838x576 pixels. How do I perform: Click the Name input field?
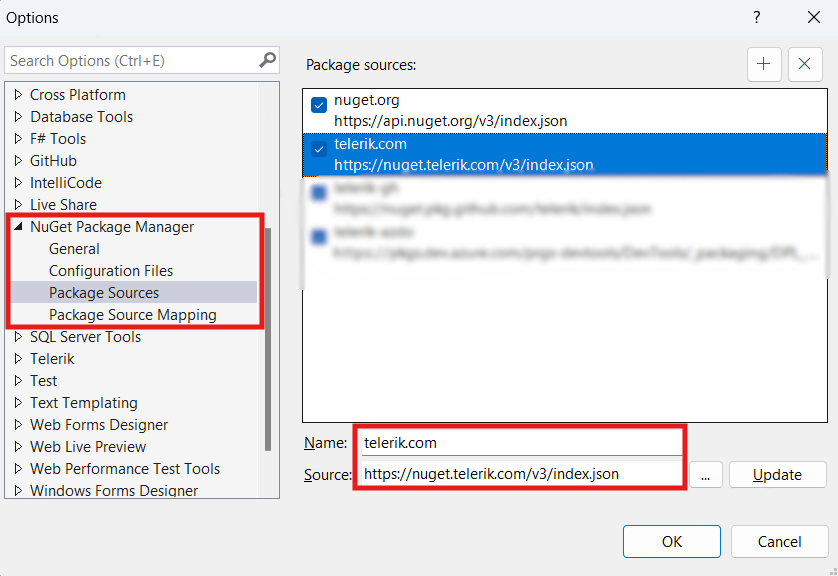[x=522, y=442]
